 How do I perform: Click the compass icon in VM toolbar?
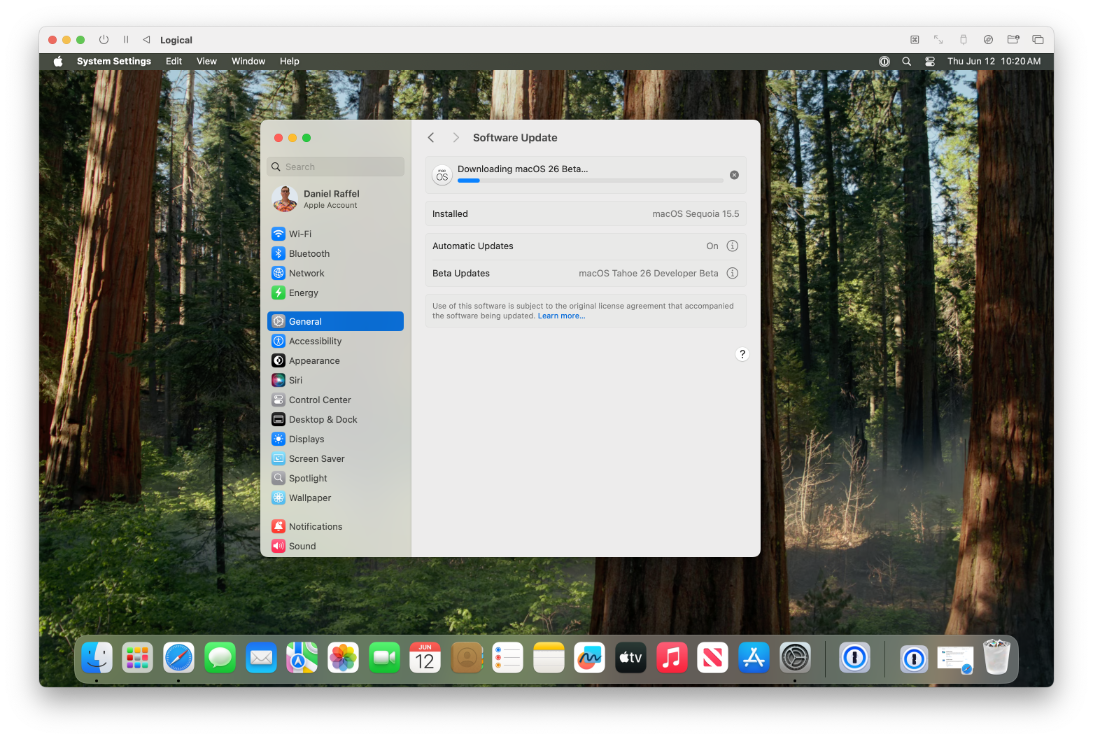click(988, 40)
